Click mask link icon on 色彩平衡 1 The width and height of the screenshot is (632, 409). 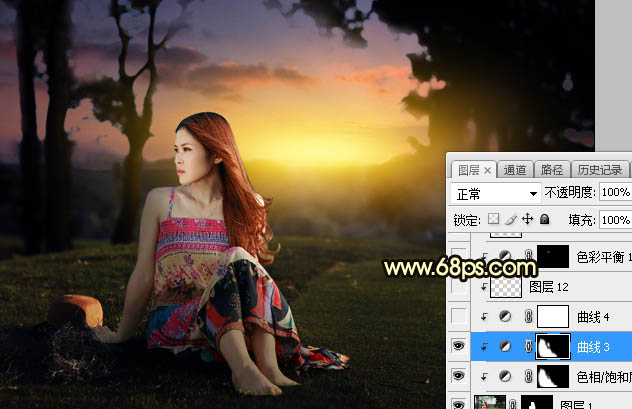click(528, 255)
